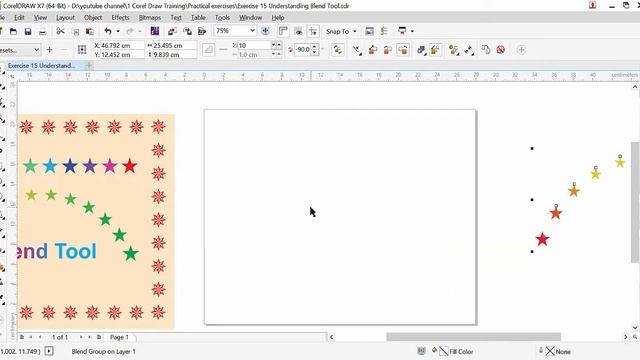Click the Object origin grid icon
The width and height of the screenshot is (640, 360).
point(82,50)
